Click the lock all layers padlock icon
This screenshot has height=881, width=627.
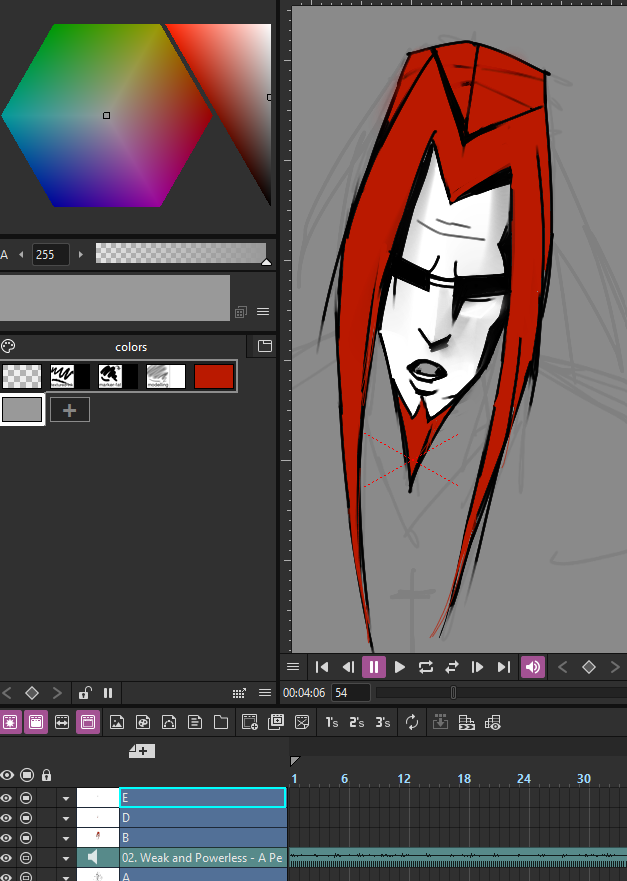pyautogui.click(x=47, y=775)
